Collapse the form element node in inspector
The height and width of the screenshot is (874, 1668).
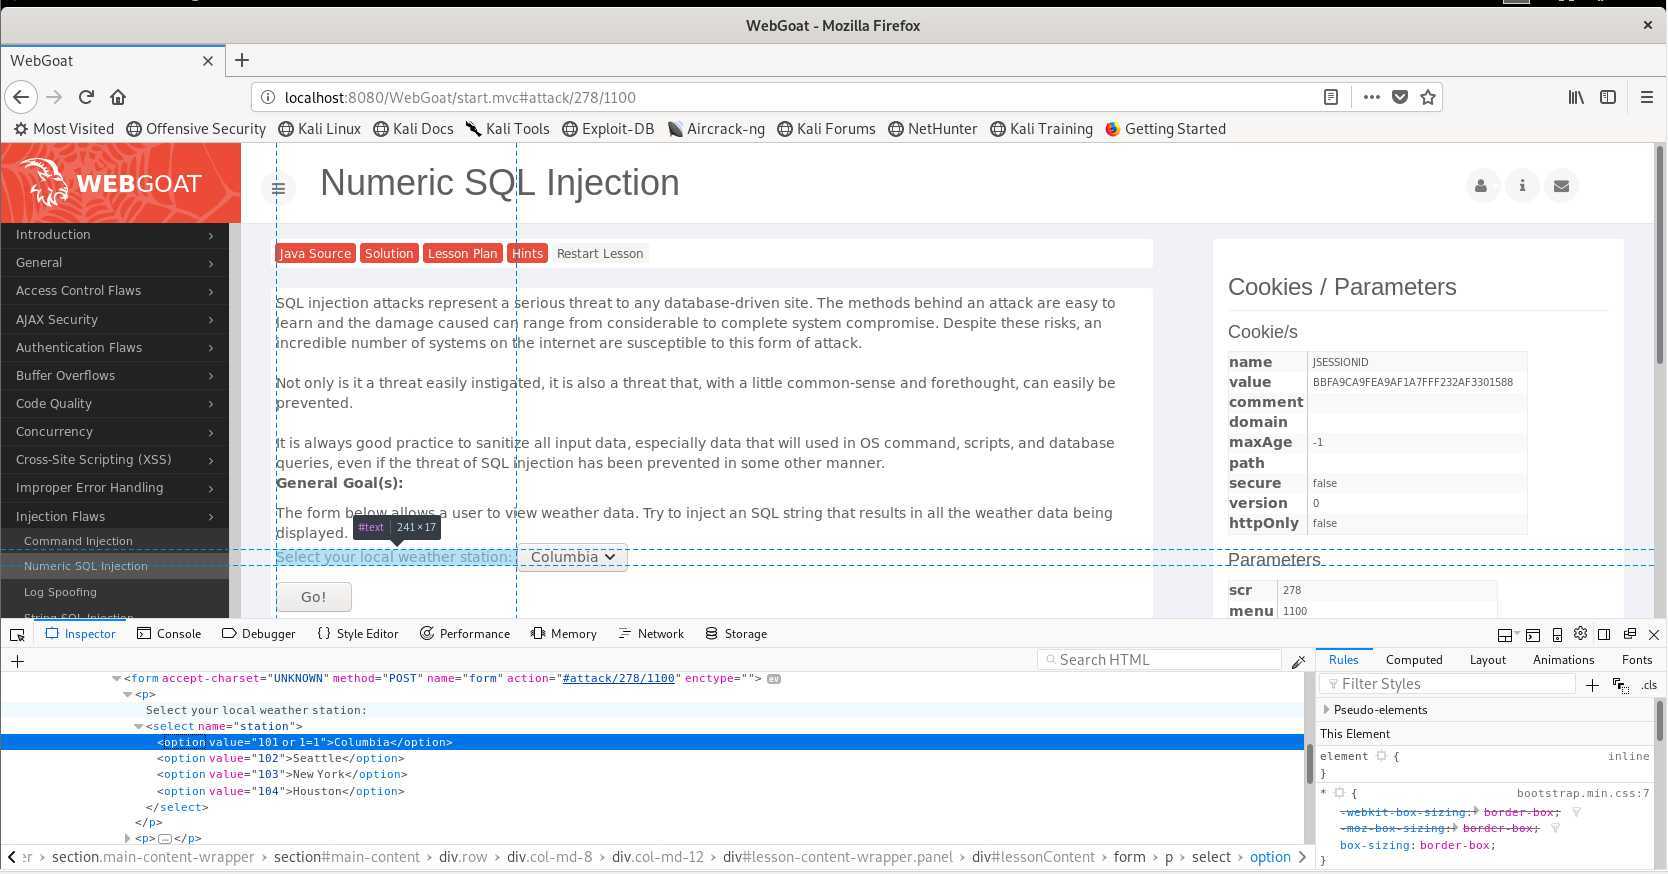tap(117, 678)
